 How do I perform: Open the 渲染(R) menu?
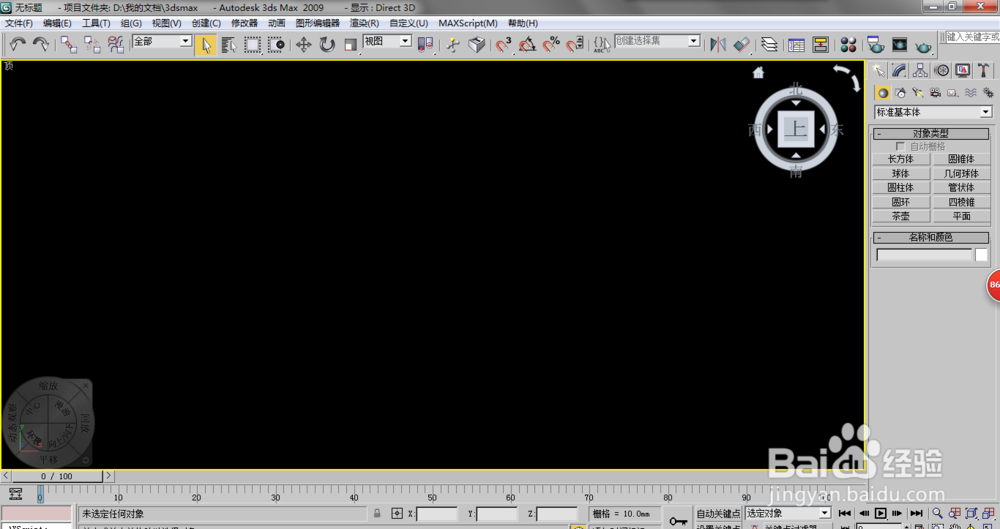coord(364,24)
